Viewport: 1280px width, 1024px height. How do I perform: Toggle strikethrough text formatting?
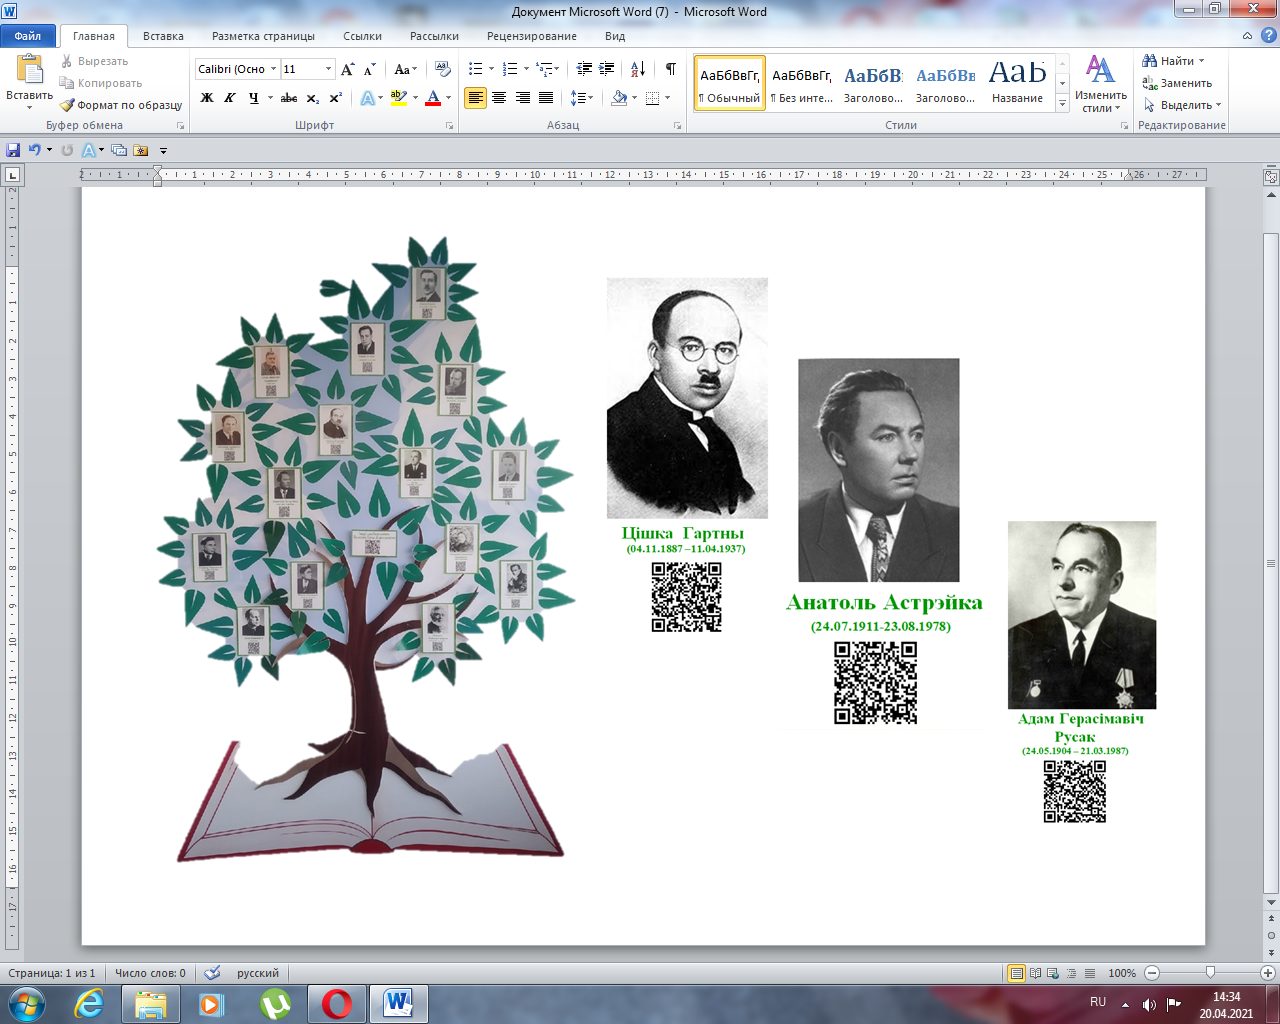(289, 98)
